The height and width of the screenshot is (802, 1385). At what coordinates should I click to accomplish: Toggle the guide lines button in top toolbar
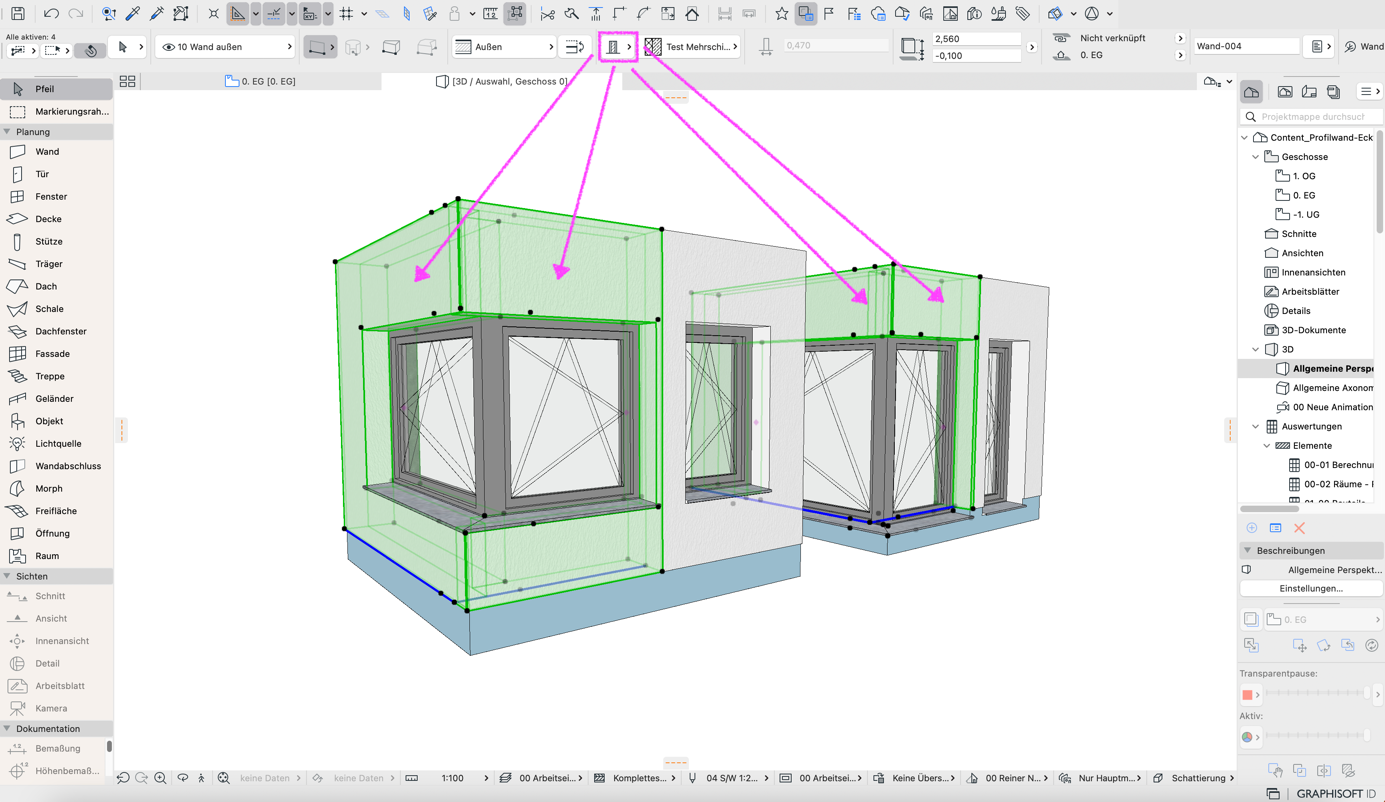point(238,14)
